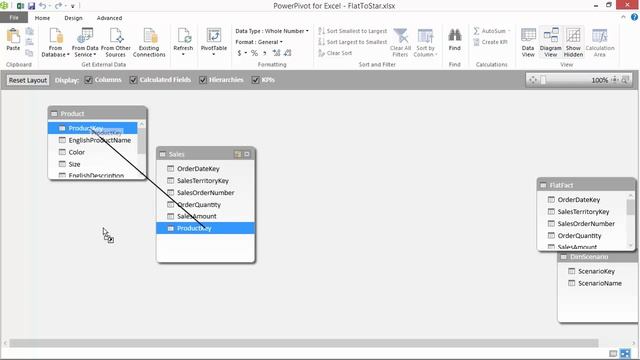Select grid view icon in status bar
Viewport: 640px width, 360px height.
[613, 353]
